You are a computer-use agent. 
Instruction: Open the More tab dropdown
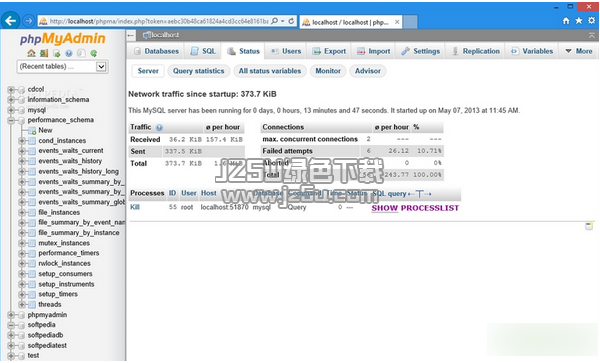coord(579,51)
